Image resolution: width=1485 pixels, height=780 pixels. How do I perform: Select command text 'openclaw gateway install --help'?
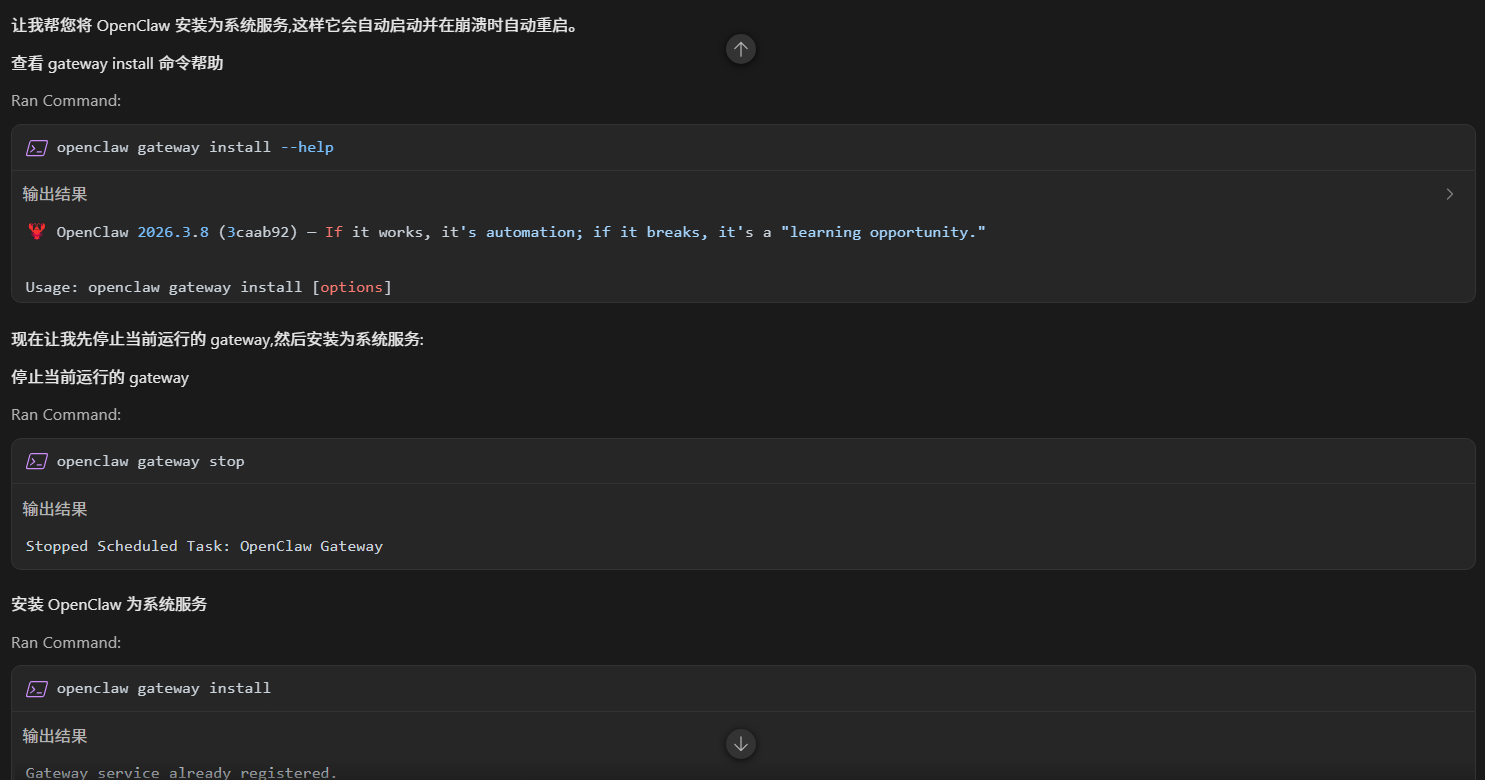[195, 148]
